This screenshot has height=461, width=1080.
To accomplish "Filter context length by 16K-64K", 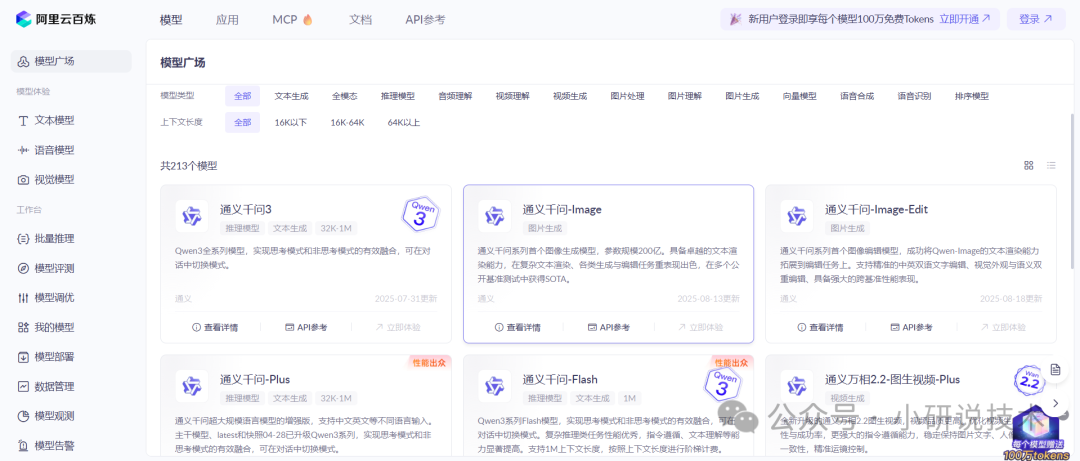I will tap(347, 123).
